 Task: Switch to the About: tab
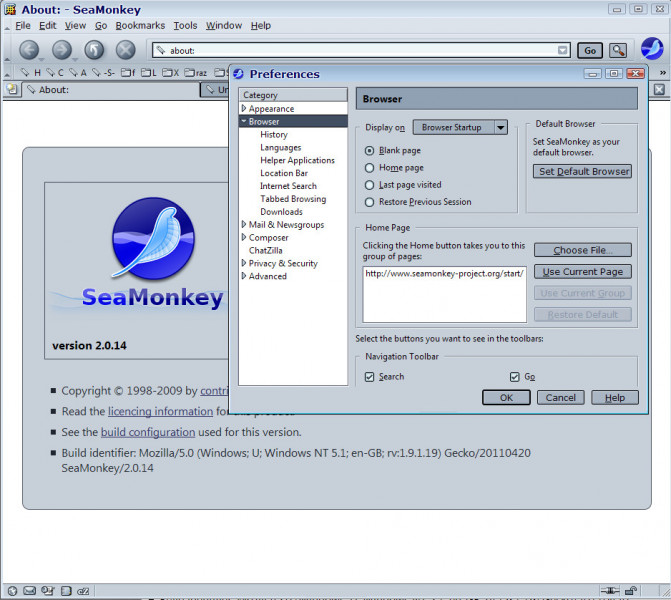click(111, 90)
